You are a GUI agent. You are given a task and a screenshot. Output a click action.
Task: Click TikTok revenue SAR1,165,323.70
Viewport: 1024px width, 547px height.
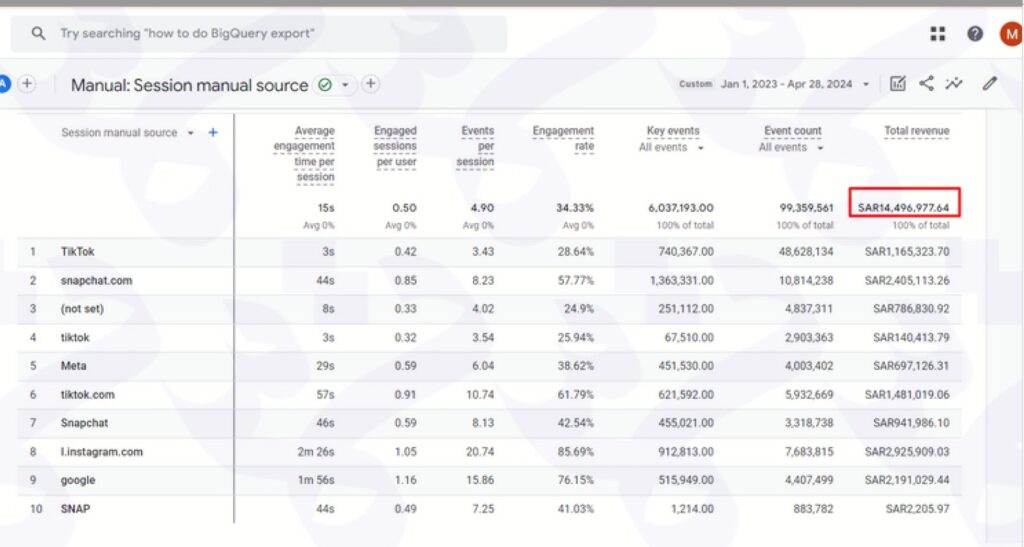(907, 252)
